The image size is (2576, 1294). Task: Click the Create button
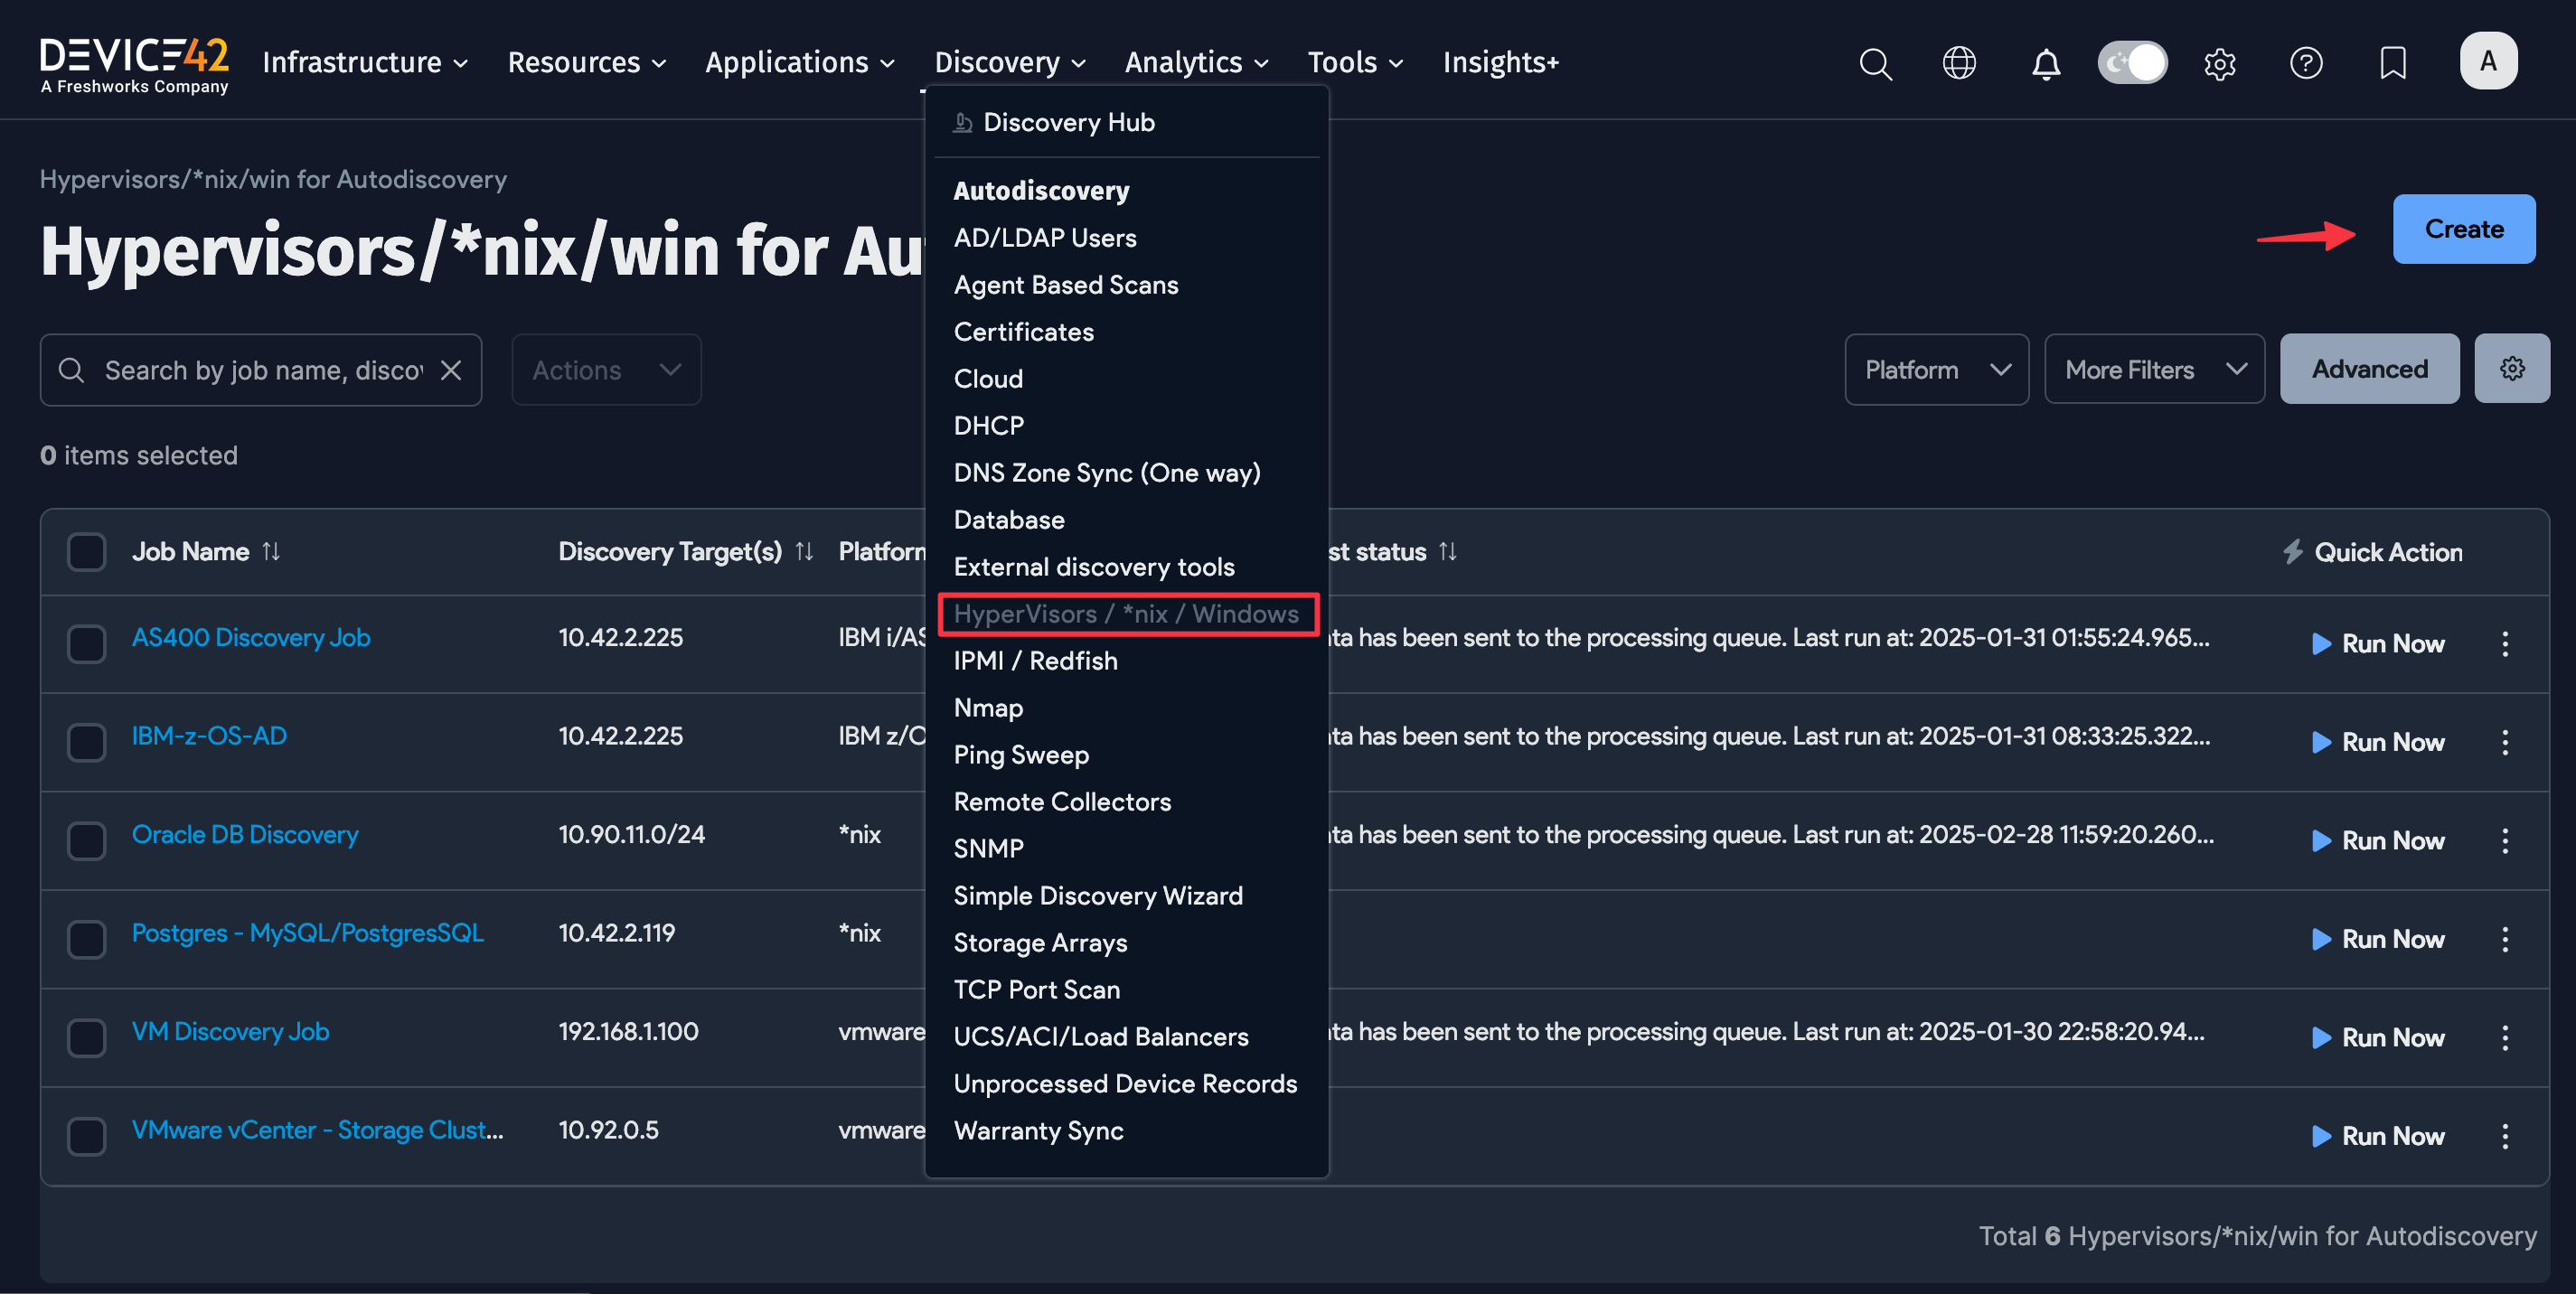(x=2463, y=228)
